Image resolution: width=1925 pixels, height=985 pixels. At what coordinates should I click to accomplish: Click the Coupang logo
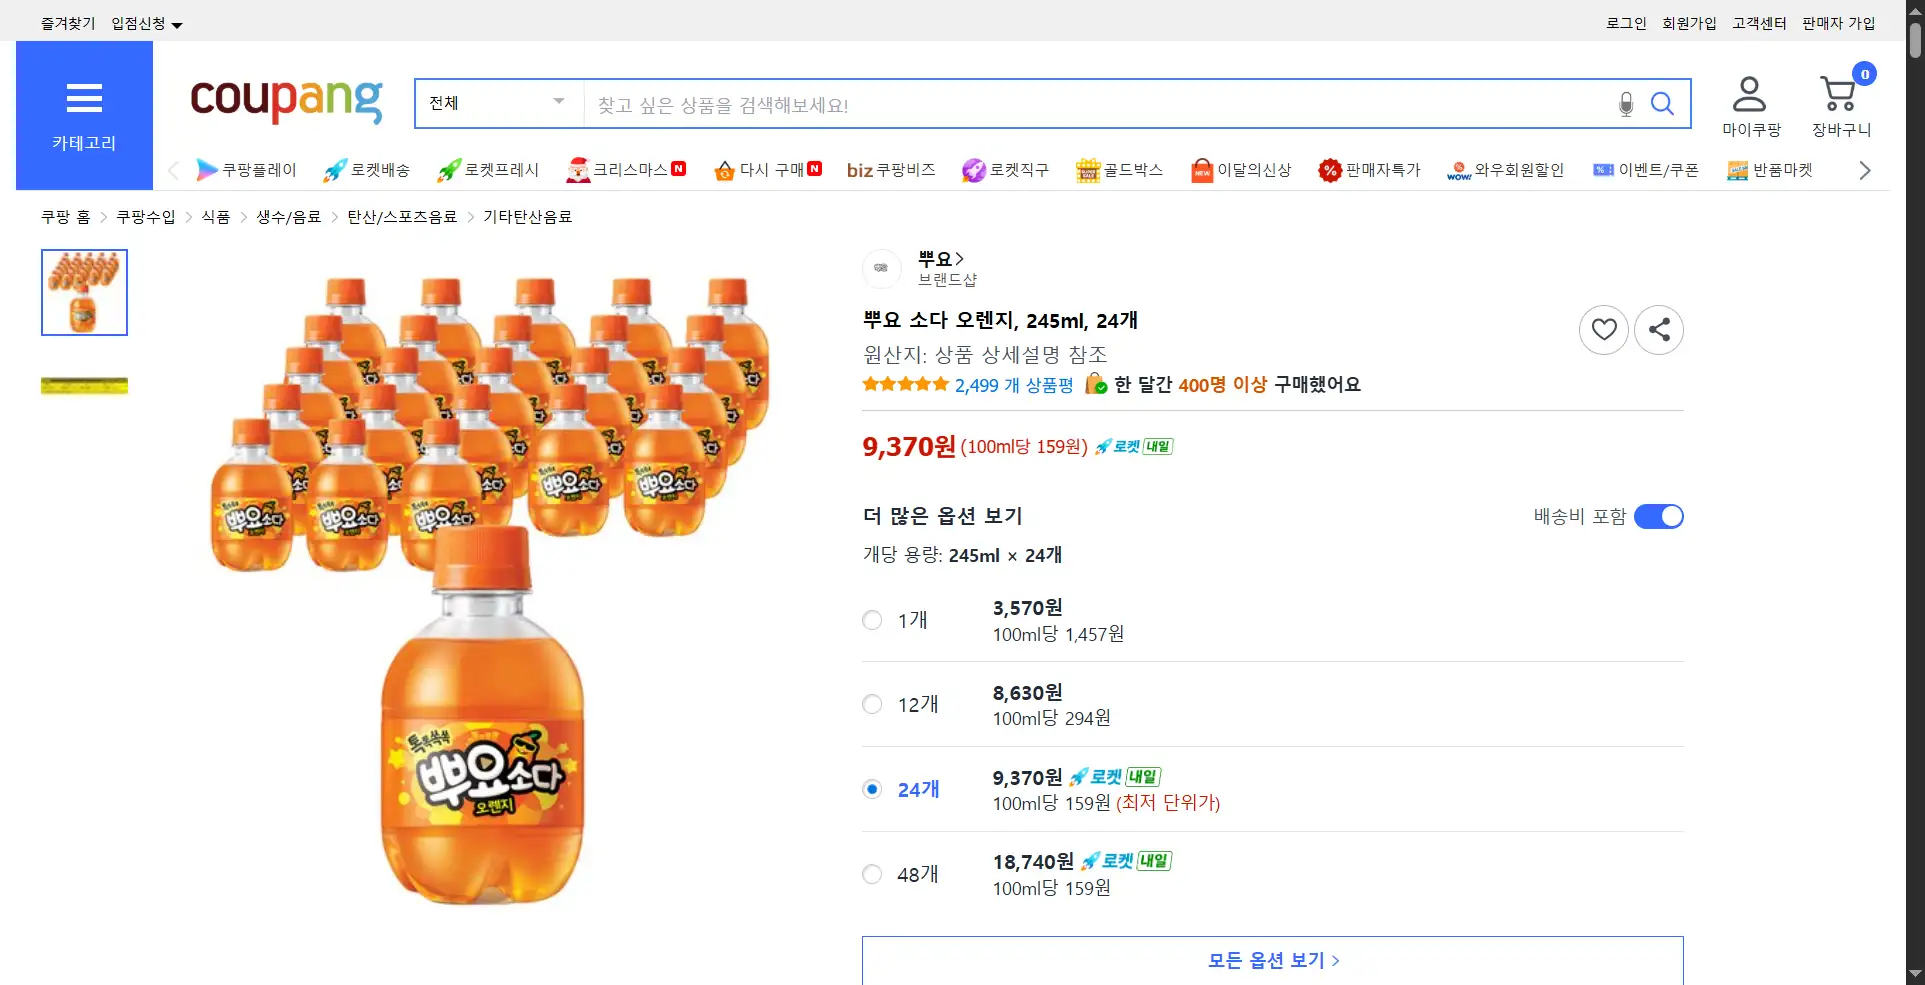pos(286,100)
